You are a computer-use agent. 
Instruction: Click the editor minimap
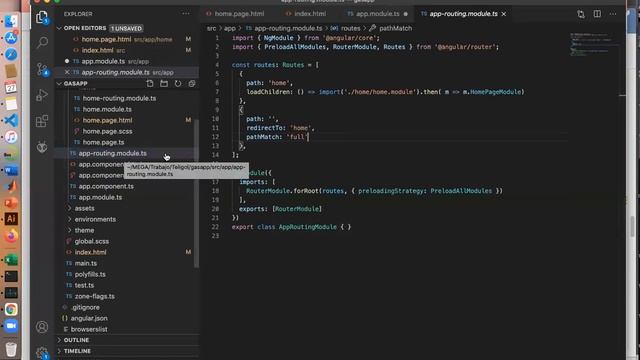coord(594,43)
